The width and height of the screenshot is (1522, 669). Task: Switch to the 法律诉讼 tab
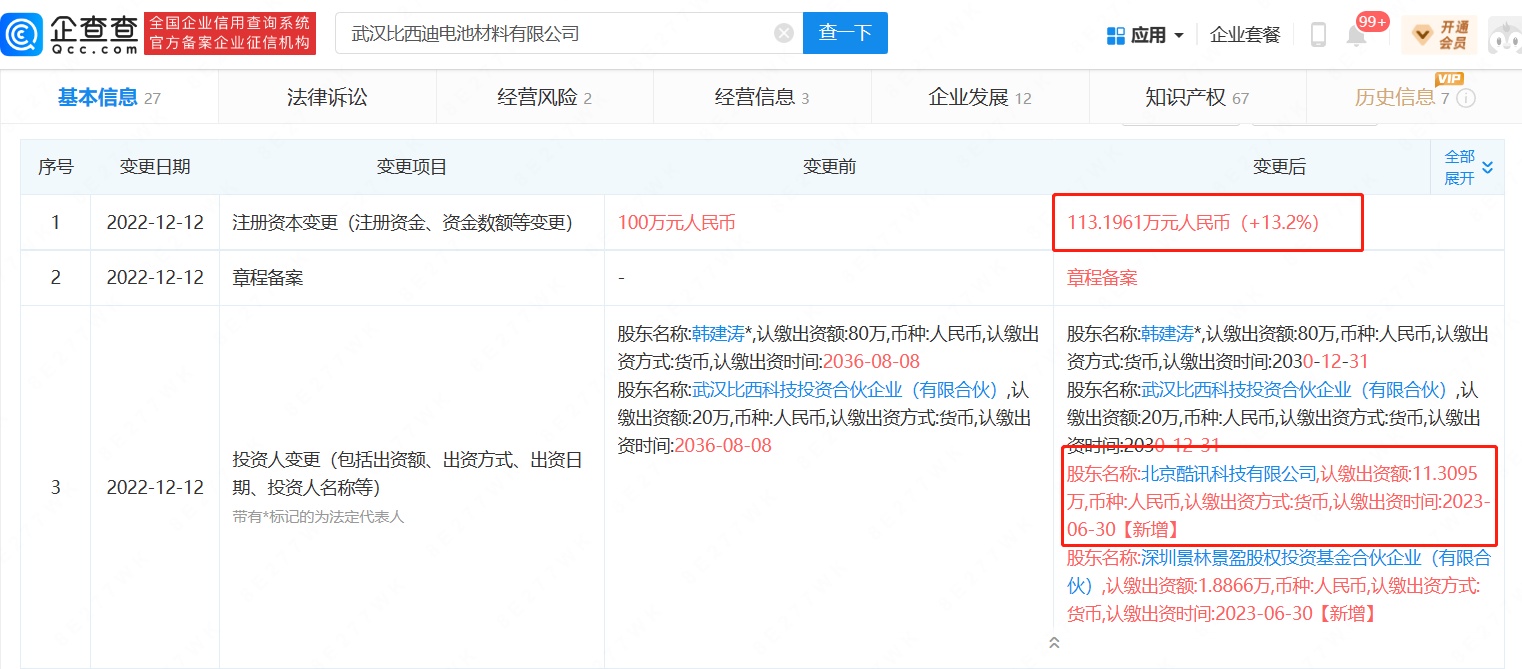pos(327,97)
